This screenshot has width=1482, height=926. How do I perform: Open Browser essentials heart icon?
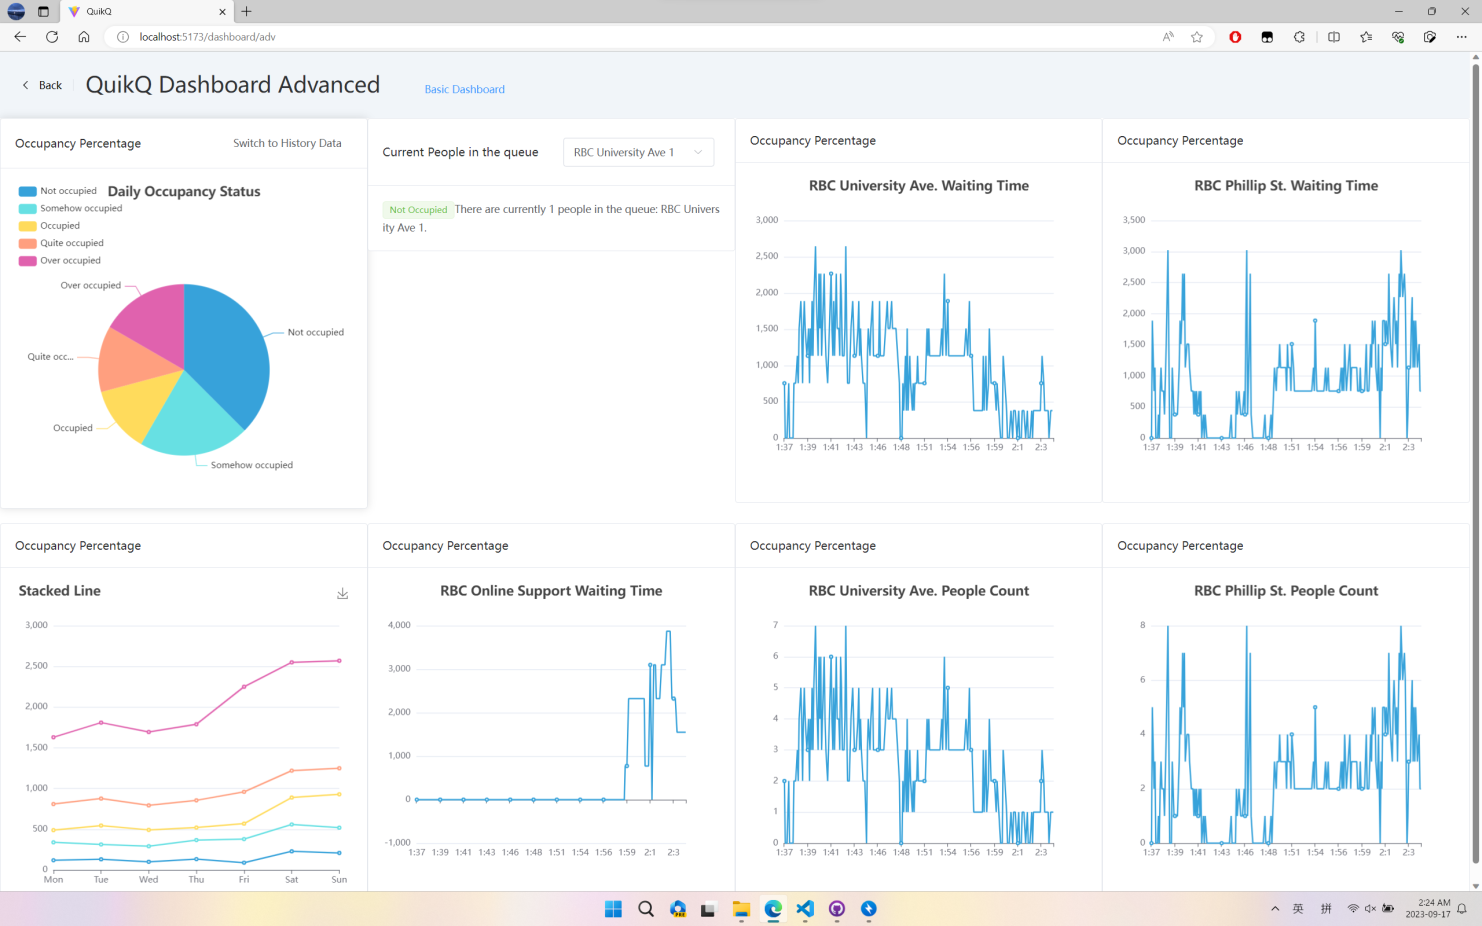(x=1398, y=37)
